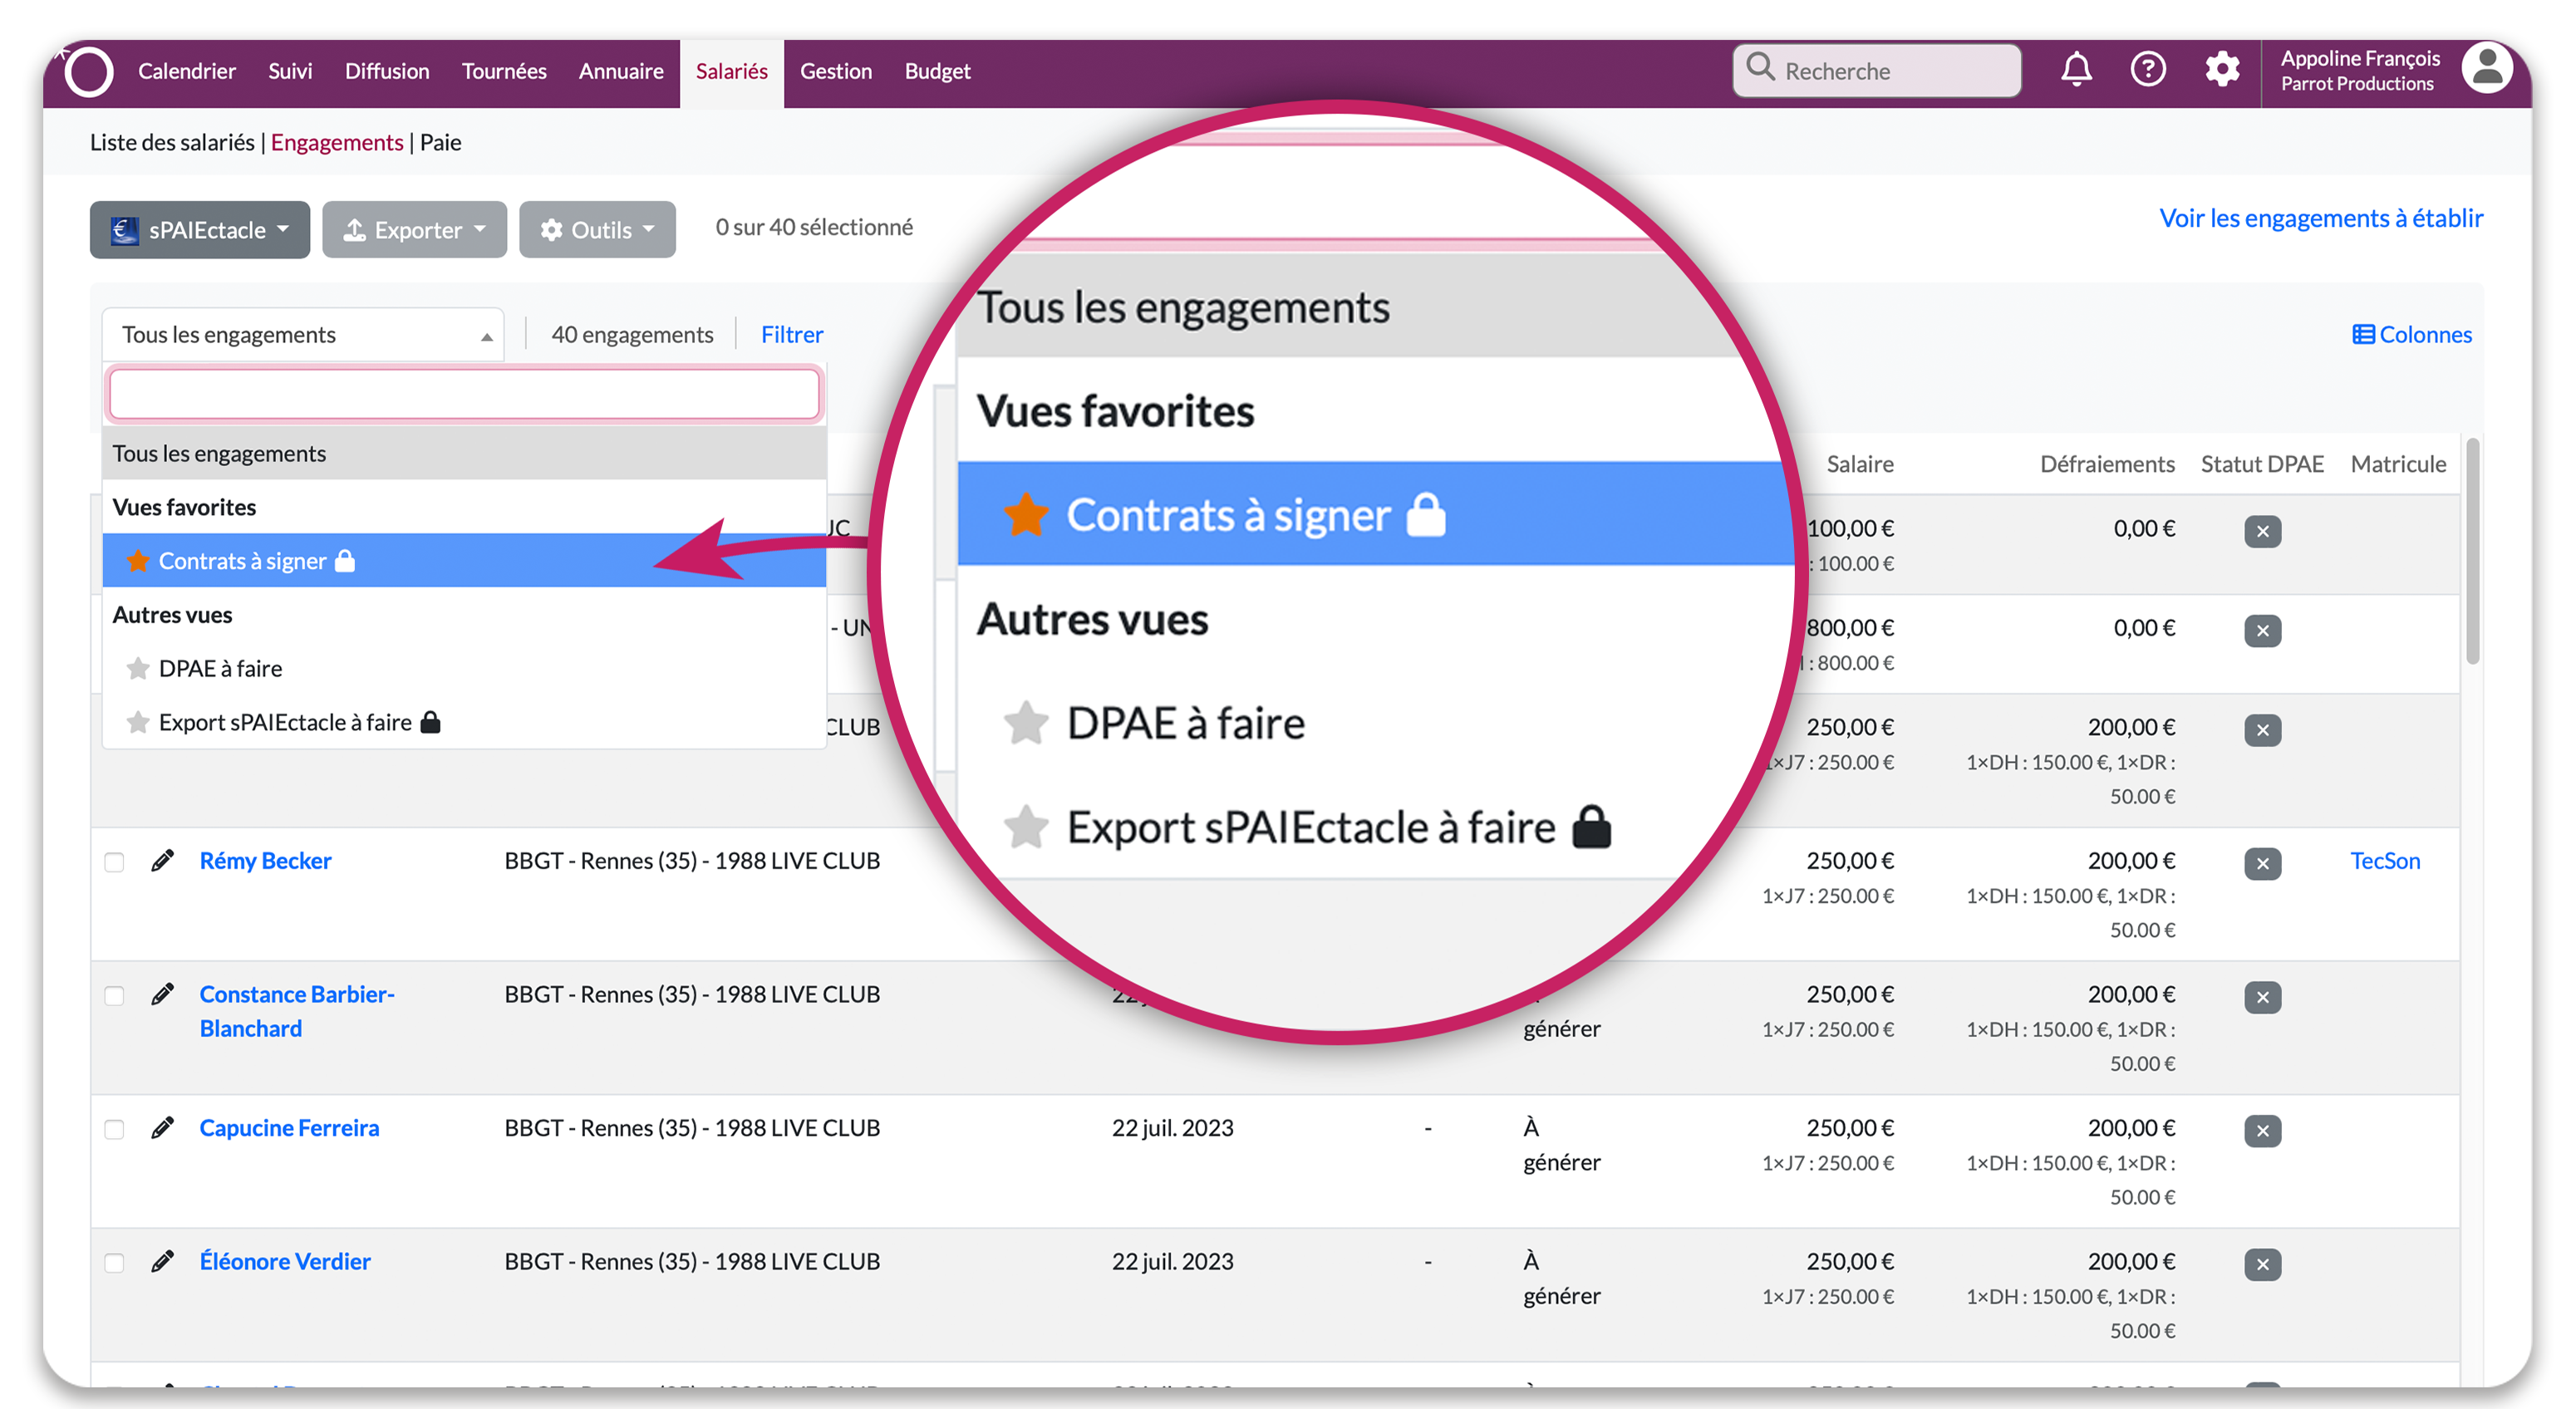Open the Gestion menu
2576x1409 pixels.
(836, 71)
